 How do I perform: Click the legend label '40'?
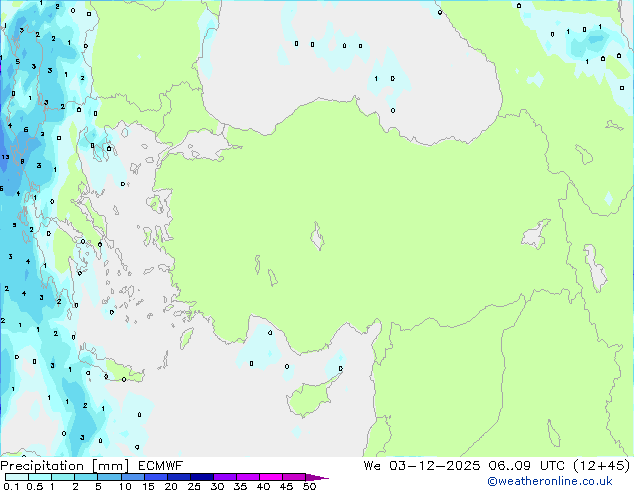coord(263,486)
